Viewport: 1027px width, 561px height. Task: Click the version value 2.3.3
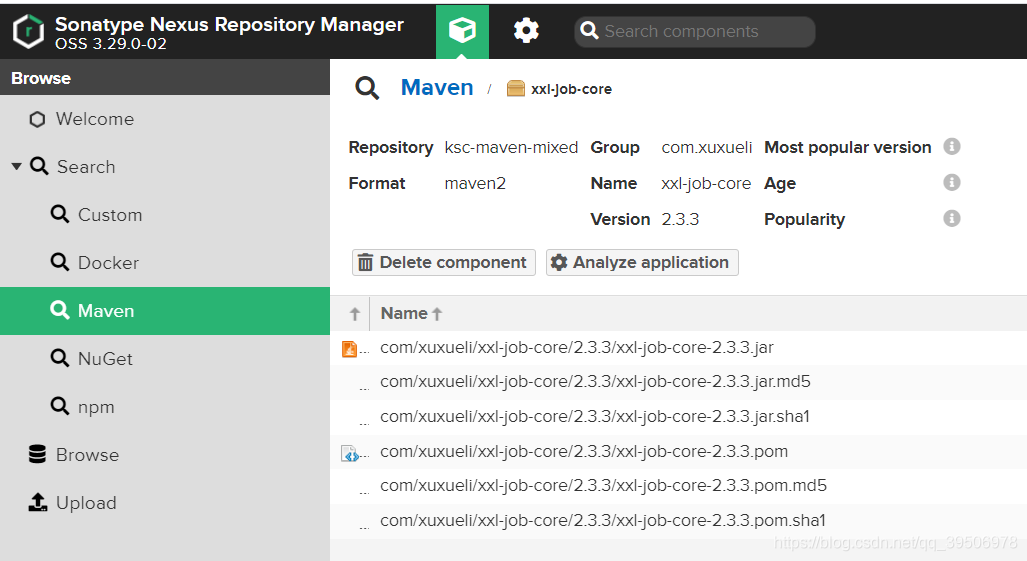[x=680, y=219]
